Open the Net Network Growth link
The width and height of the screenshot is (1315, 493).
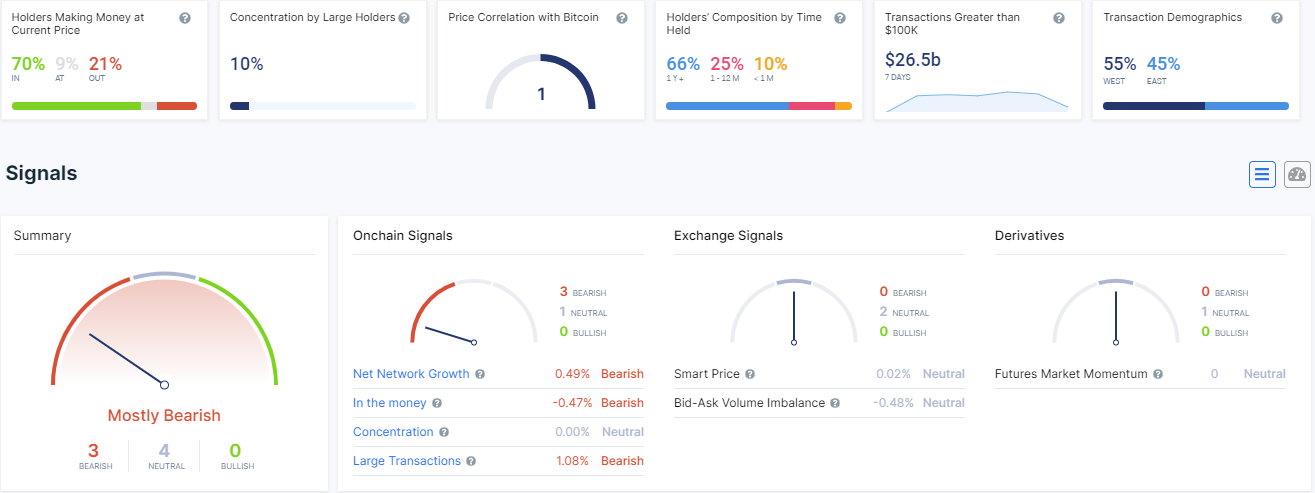click(411, 374)
